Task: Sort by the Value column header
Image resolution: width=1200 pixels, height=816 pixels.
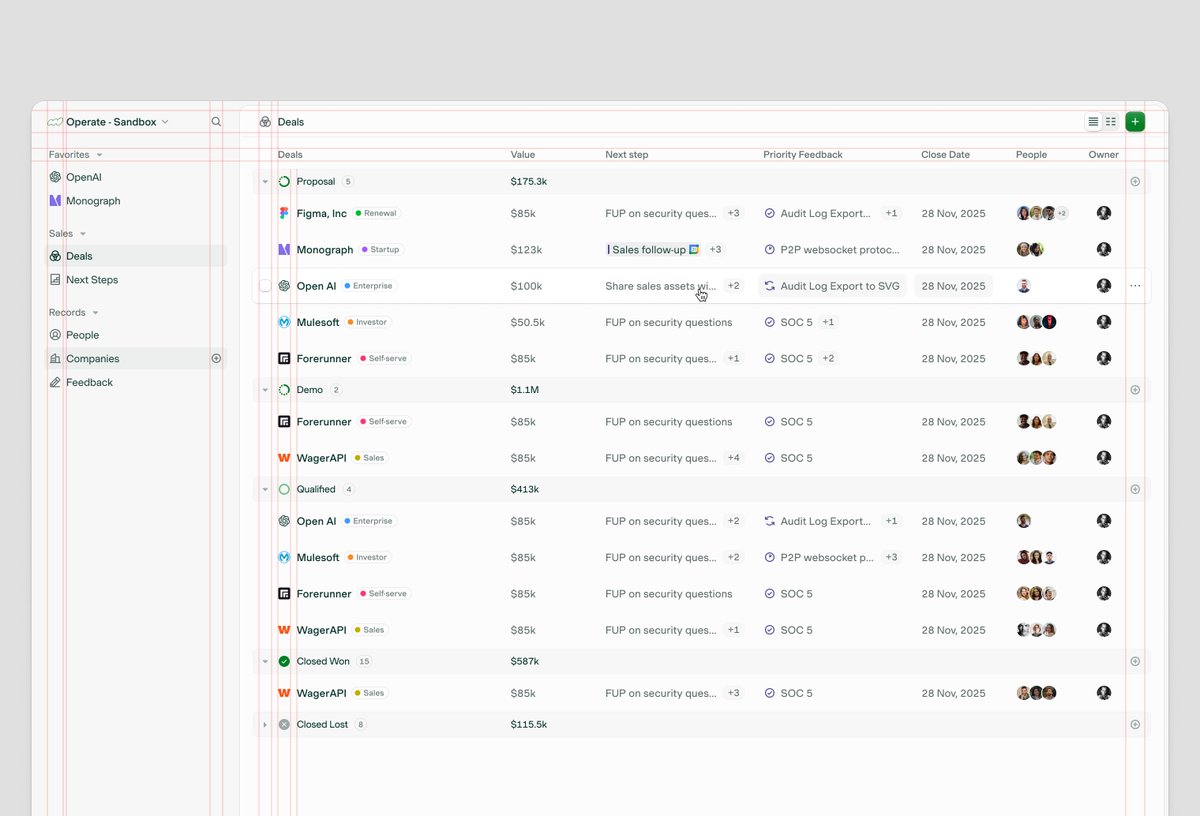Action: pos(523,155)
